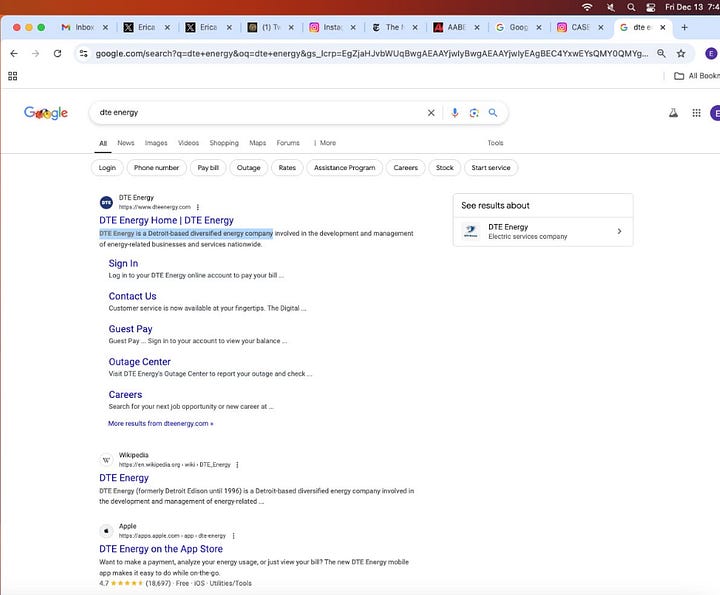Viewport: 720px width, 595px height.
Task: Select the News search tab
Action: [x=126, y=143]
